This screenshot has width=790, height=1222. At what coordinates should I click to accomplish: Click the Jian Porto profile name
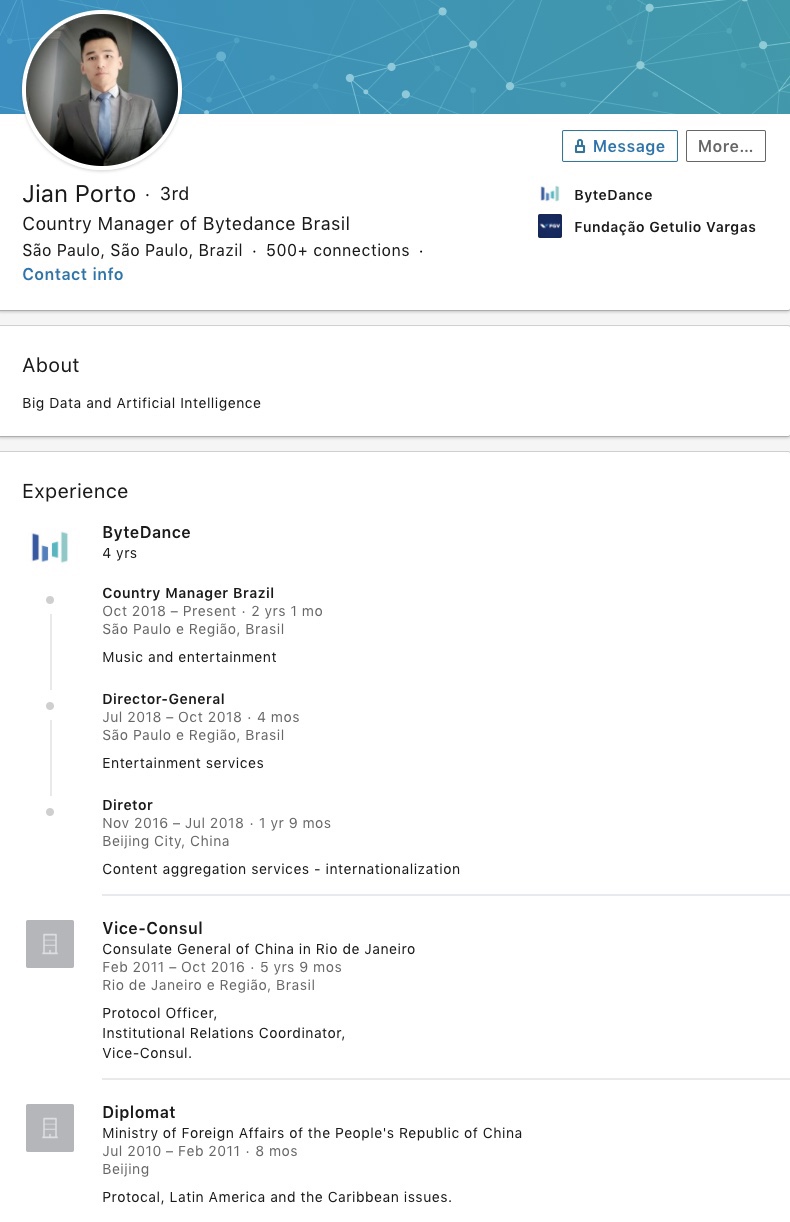coord(79,194)
